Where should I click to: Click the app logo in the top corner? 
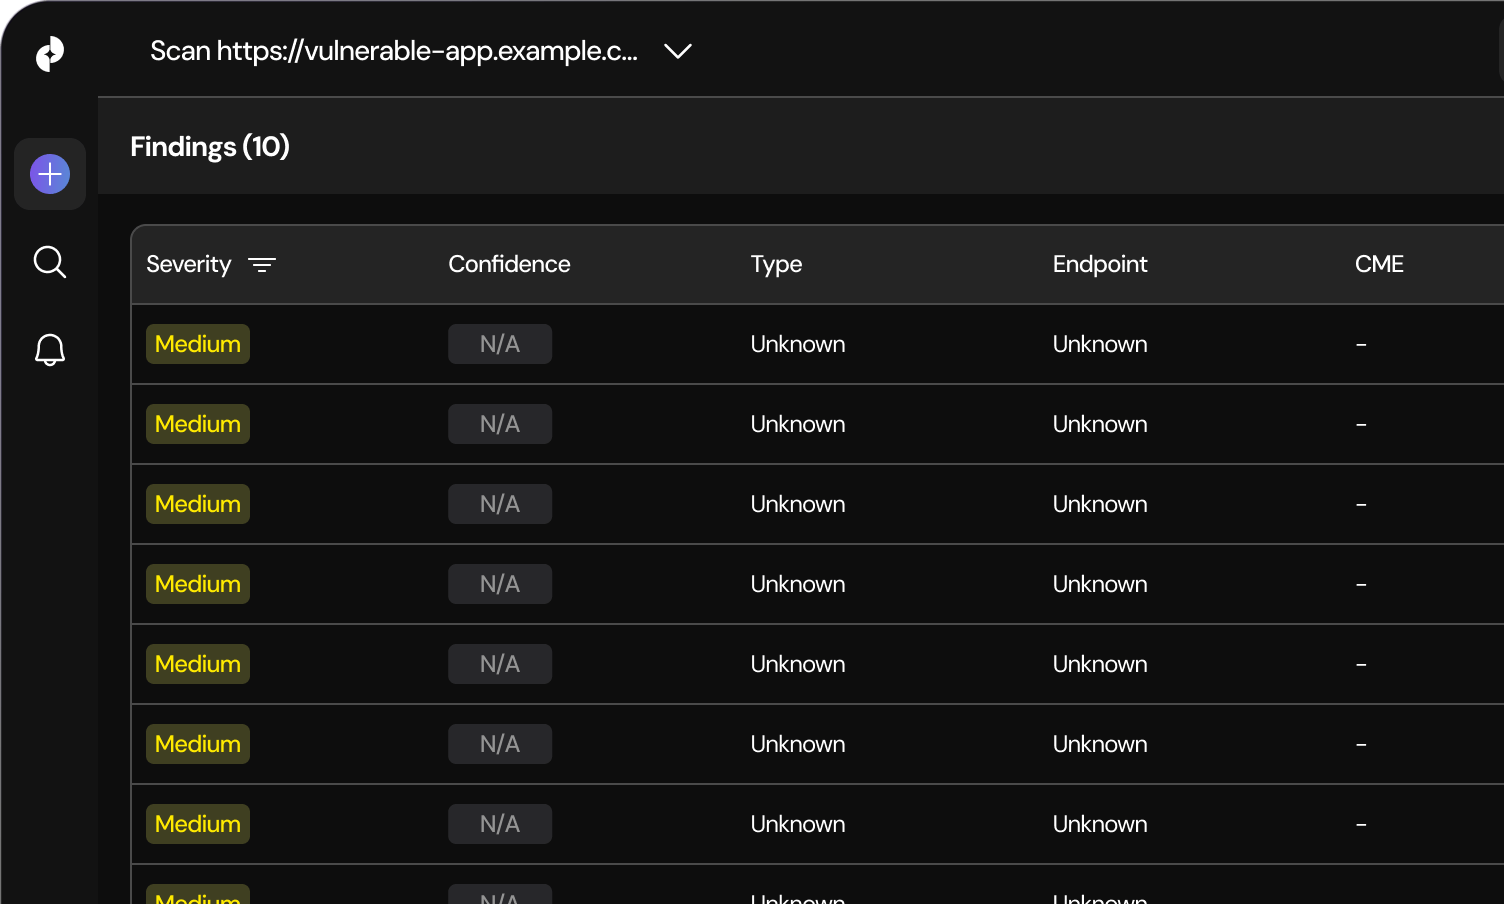50,53
